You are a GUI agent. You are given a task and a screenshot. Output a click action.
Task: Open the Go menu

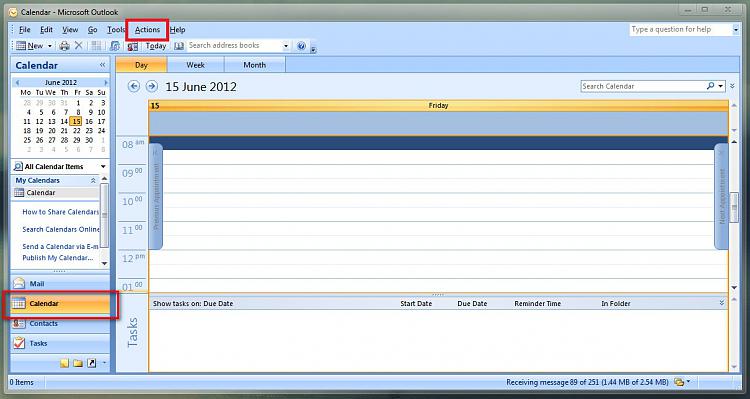pos(92,30)
